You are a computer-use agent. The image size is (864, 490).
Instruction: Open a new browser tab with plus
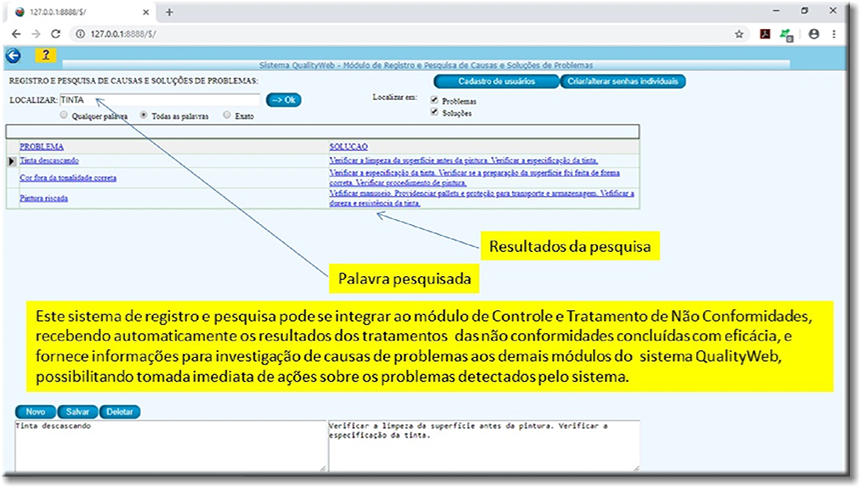pos(169,12)
